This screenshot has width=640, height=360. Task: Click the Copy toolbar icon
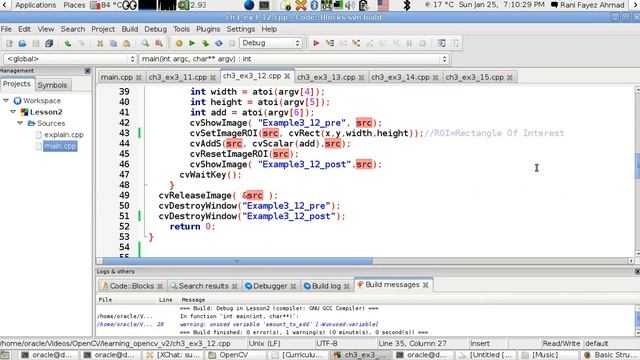point(113,43)
